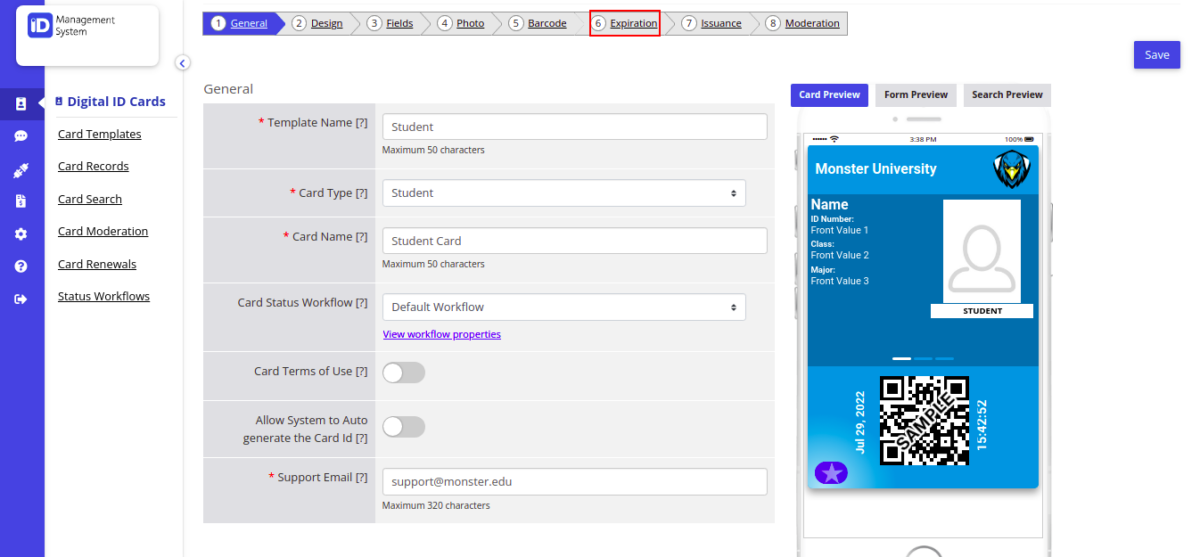Enable auto generate Card Id toggle
Image resolution: width=1200 pixels, height=557 pixels.
[404, 427]
